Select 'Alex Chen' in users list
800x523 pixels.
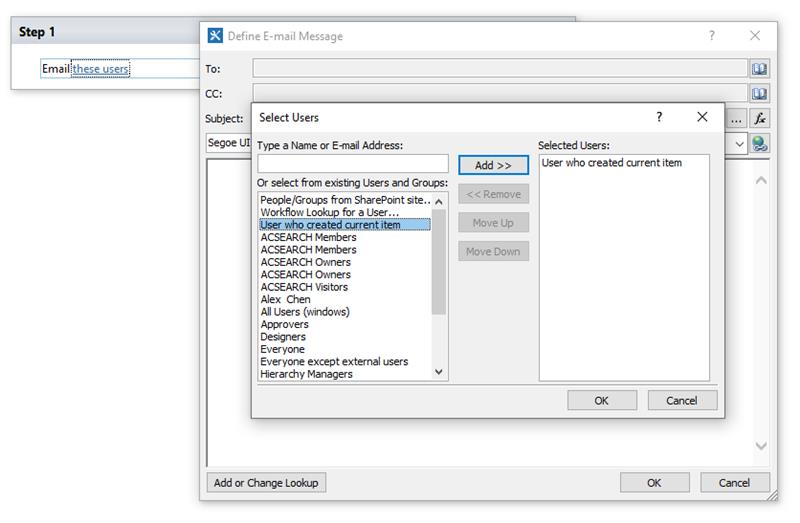pyautogui.click(x=345, y=300)
